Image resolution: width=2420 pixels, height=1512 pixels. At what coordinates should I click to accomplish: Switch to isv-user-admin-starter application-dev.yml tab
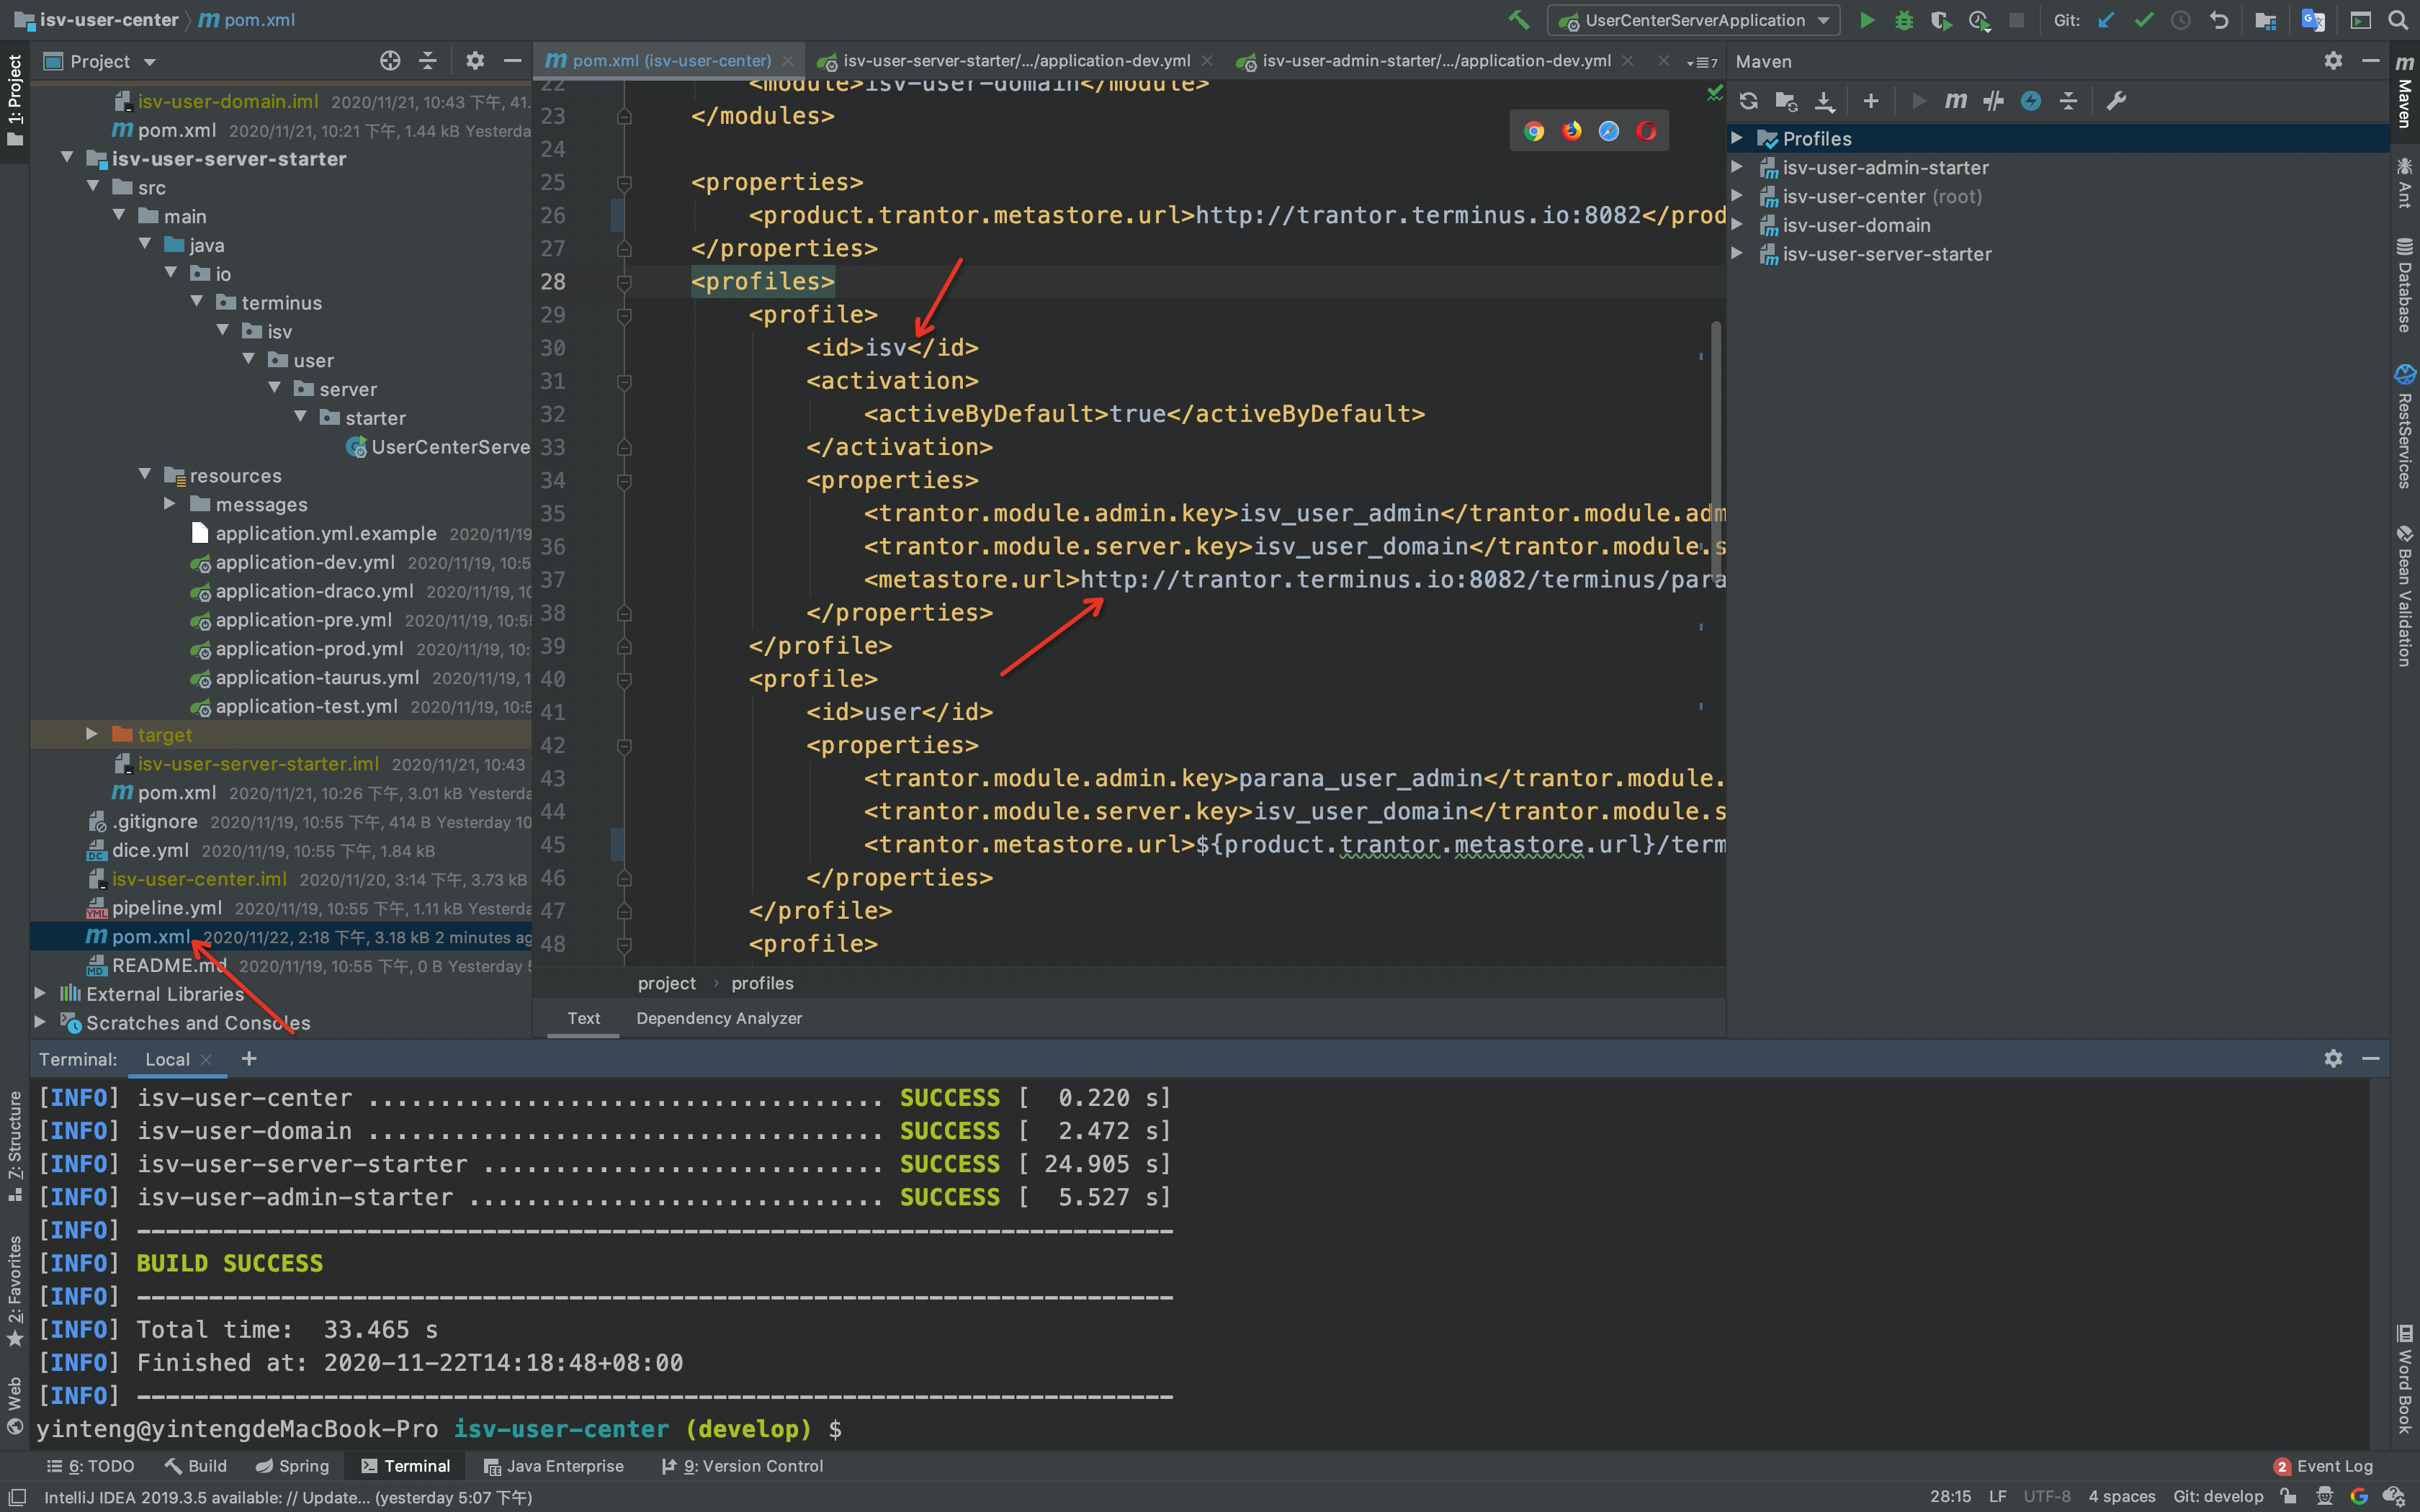[x=1436, y=61]
